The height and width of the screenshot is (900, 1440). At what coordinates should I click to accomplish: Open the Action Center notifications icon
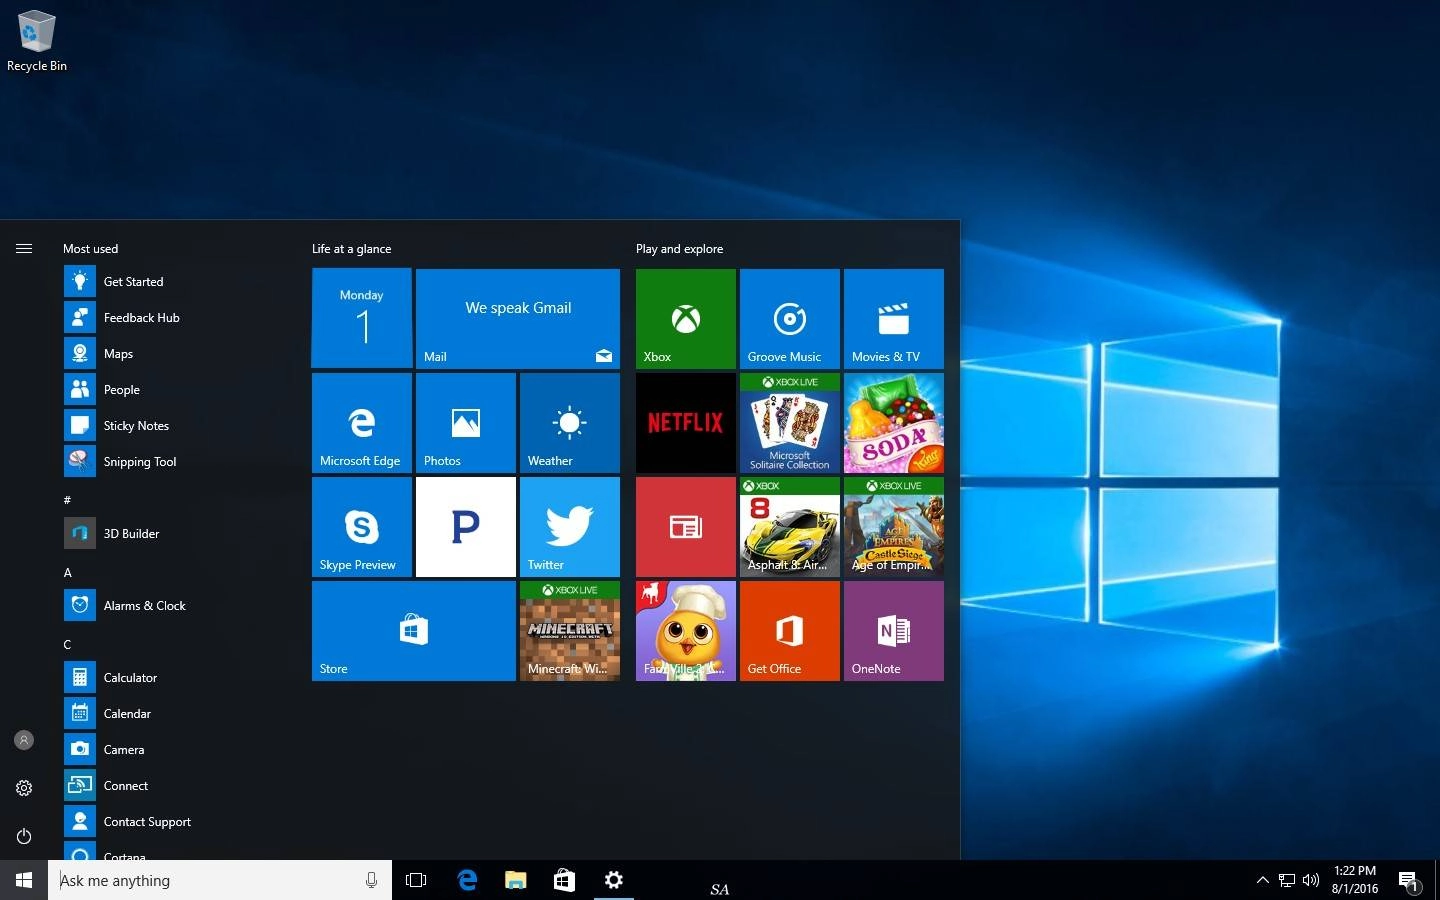pyautogui.click(x=1408, y=880)
